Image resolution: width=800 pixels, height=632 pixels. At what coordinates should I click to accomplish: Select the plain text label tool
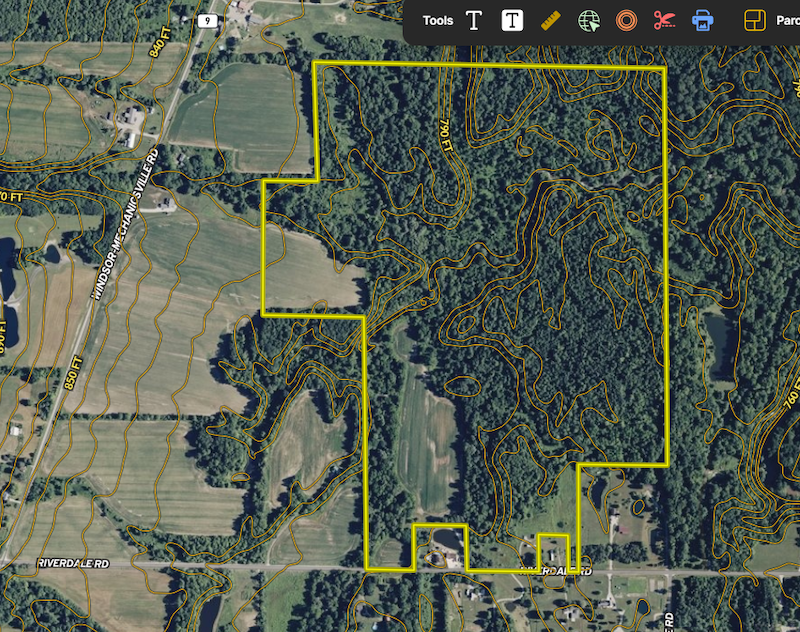(475, 20)
